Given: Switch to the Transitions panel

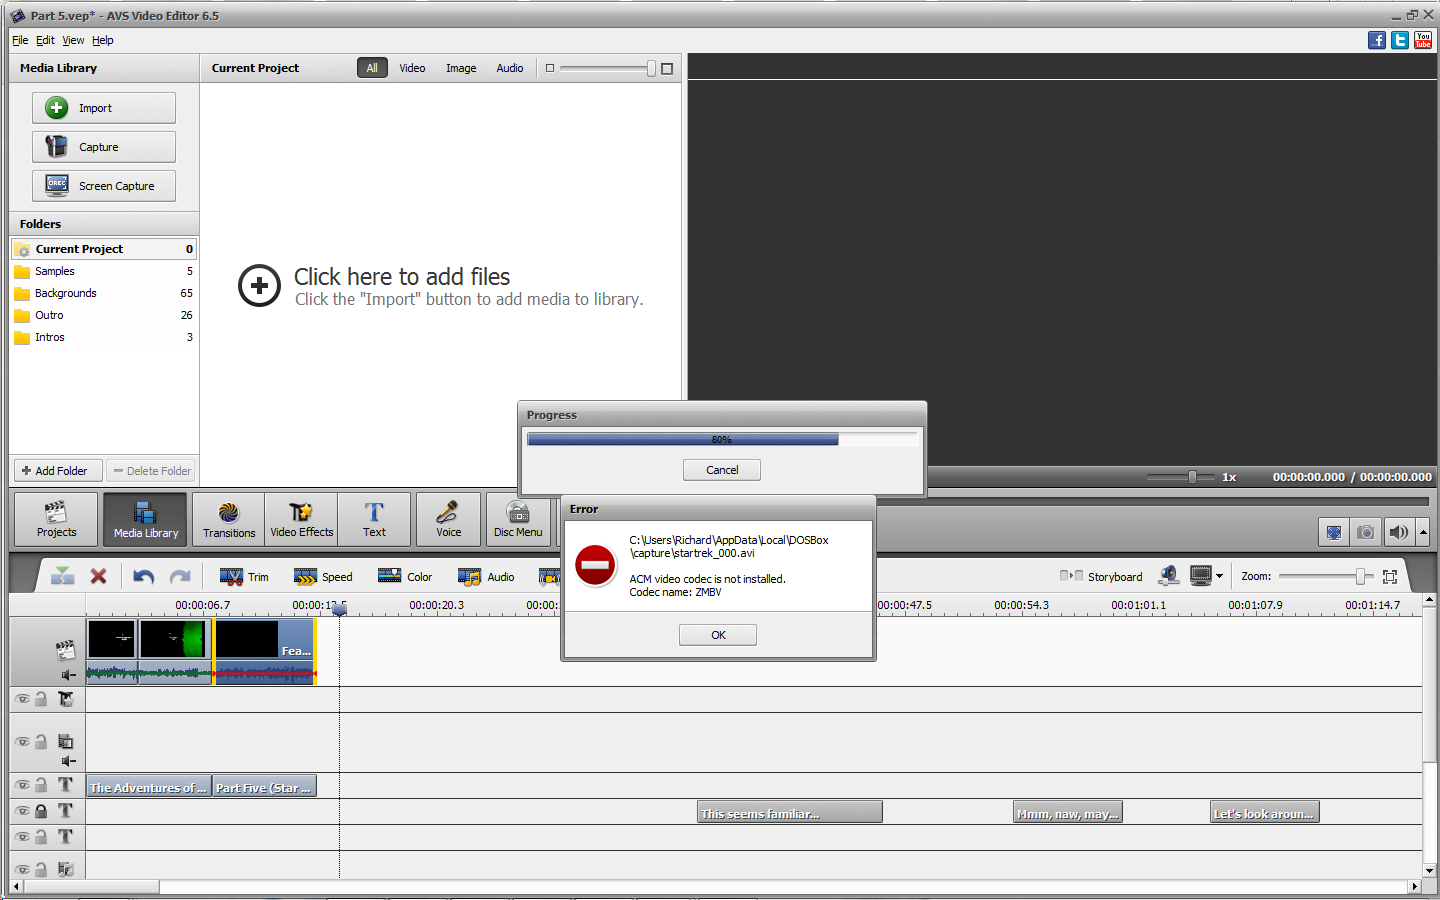Looking at the screenshot, I should [229, 519].
